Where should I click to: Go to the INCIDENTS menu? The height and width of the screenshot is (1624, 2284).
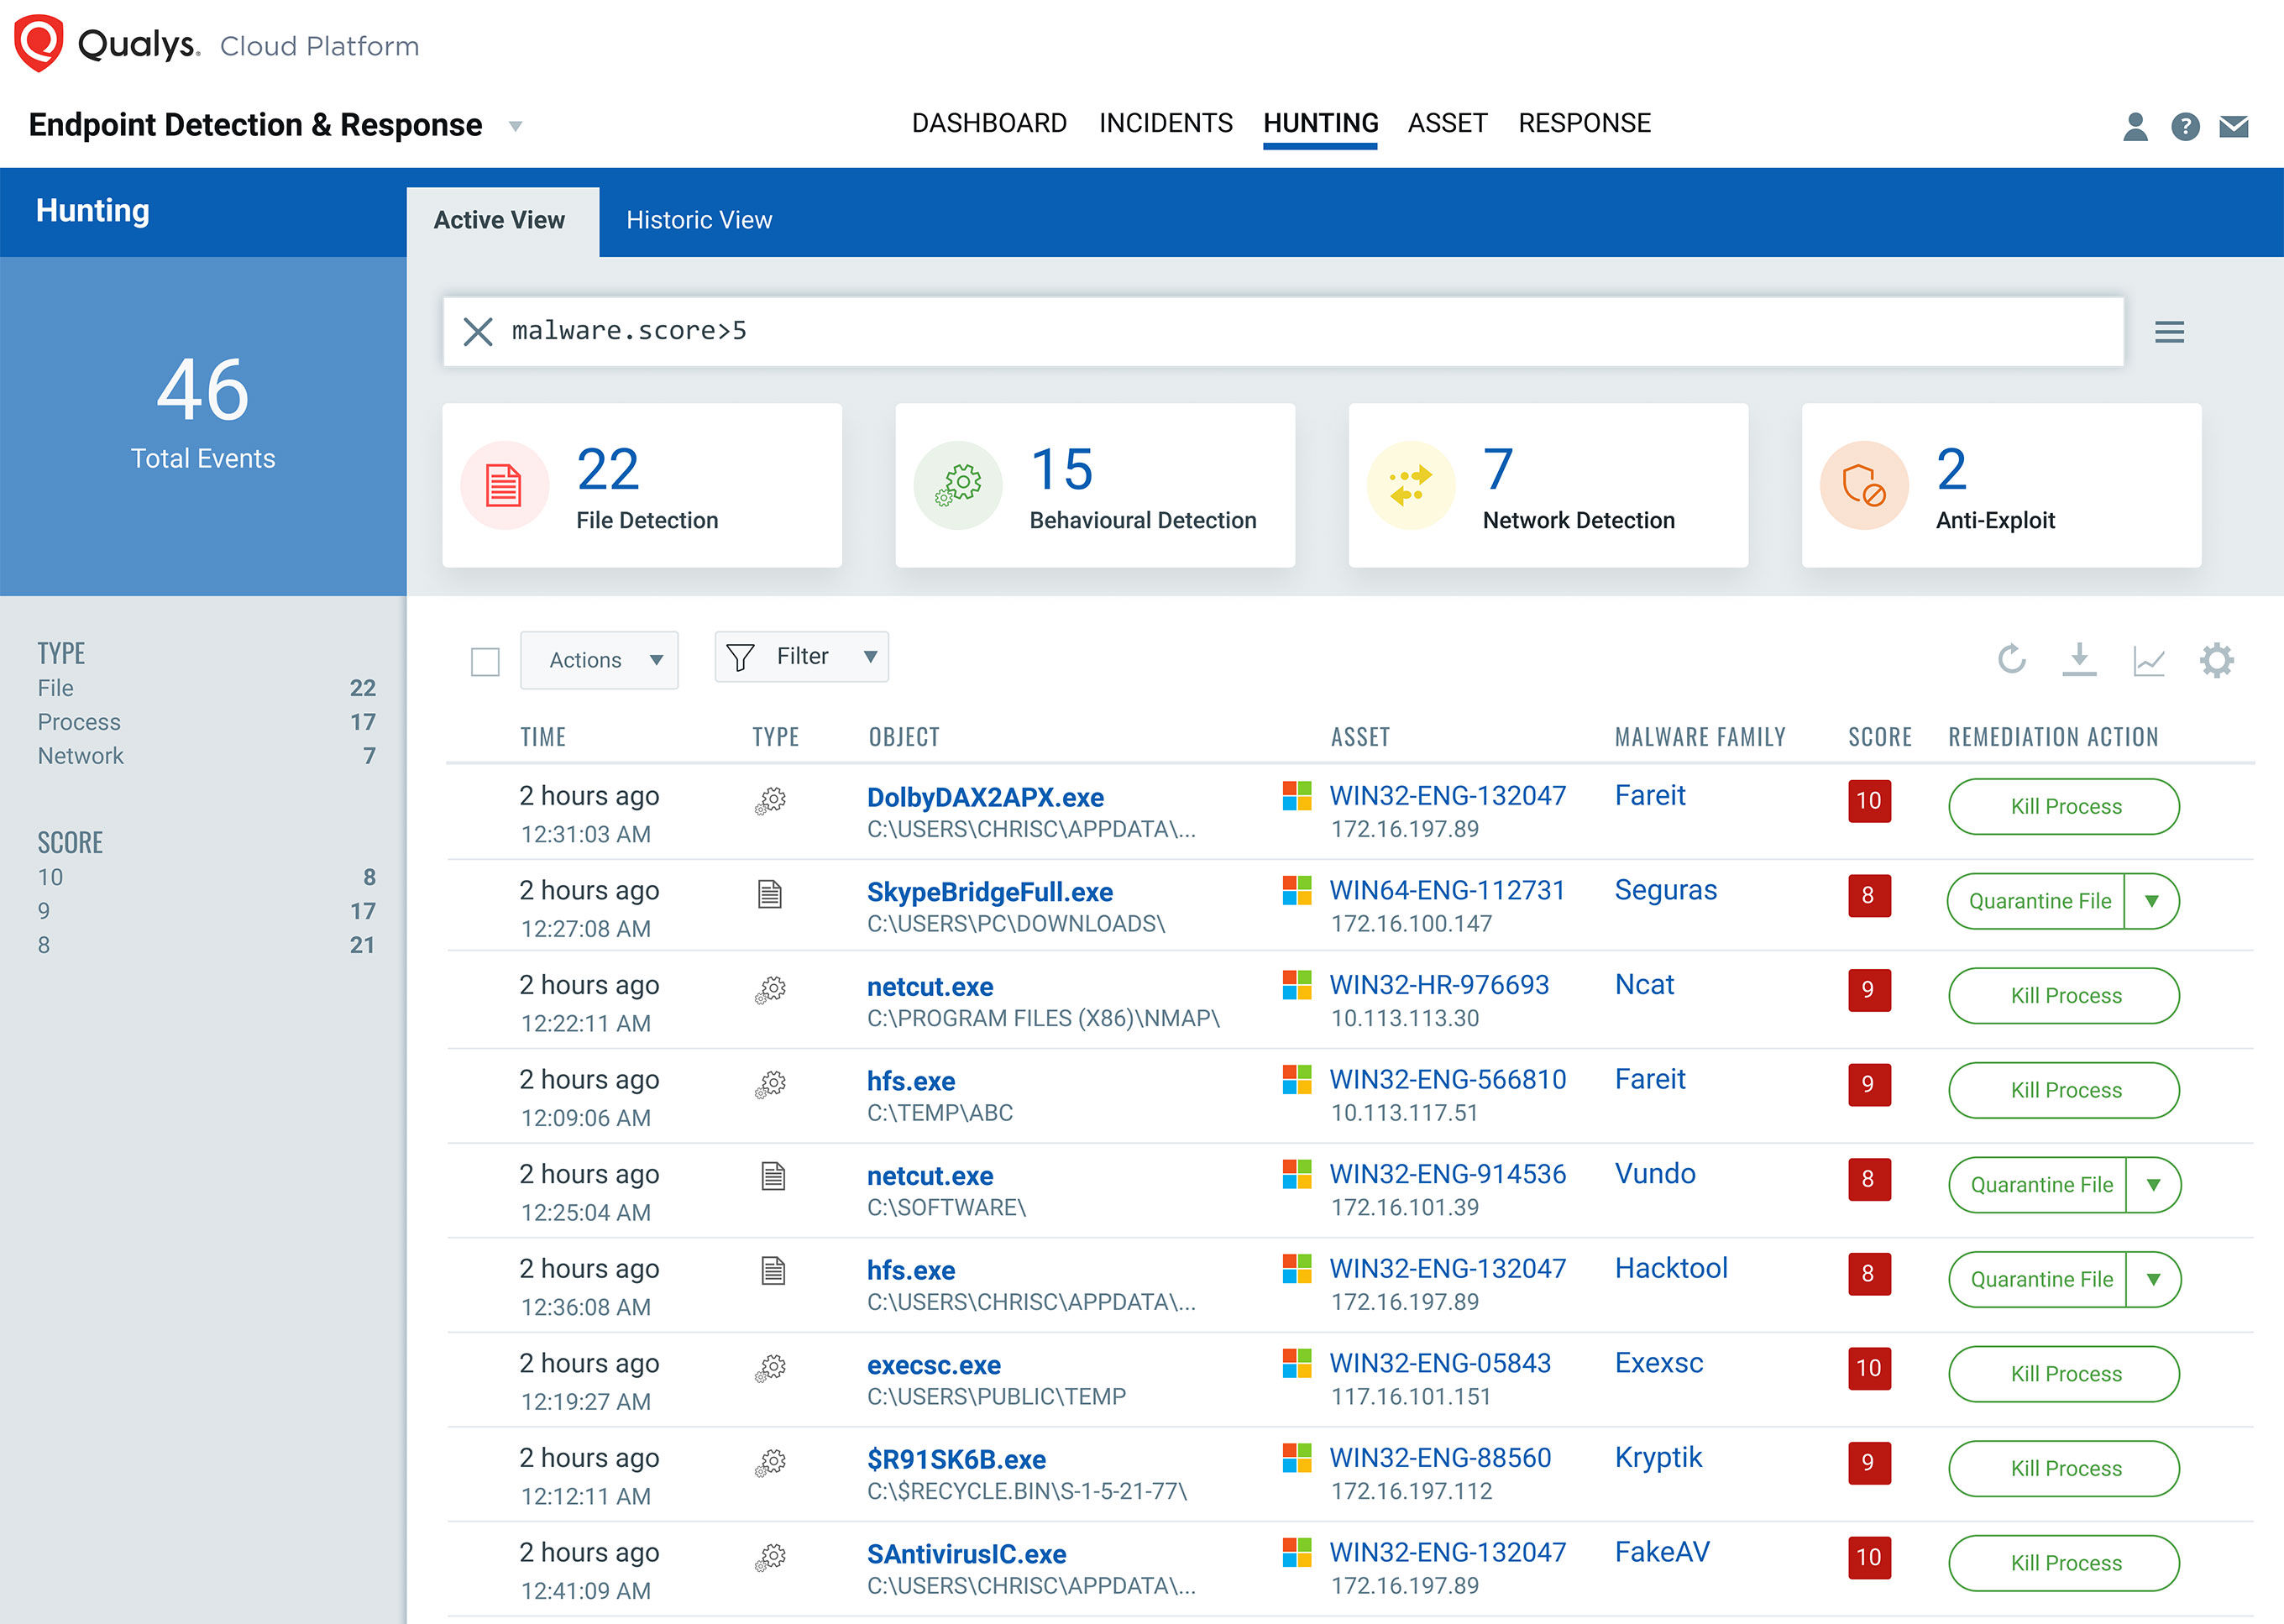tap(1165, 123)
